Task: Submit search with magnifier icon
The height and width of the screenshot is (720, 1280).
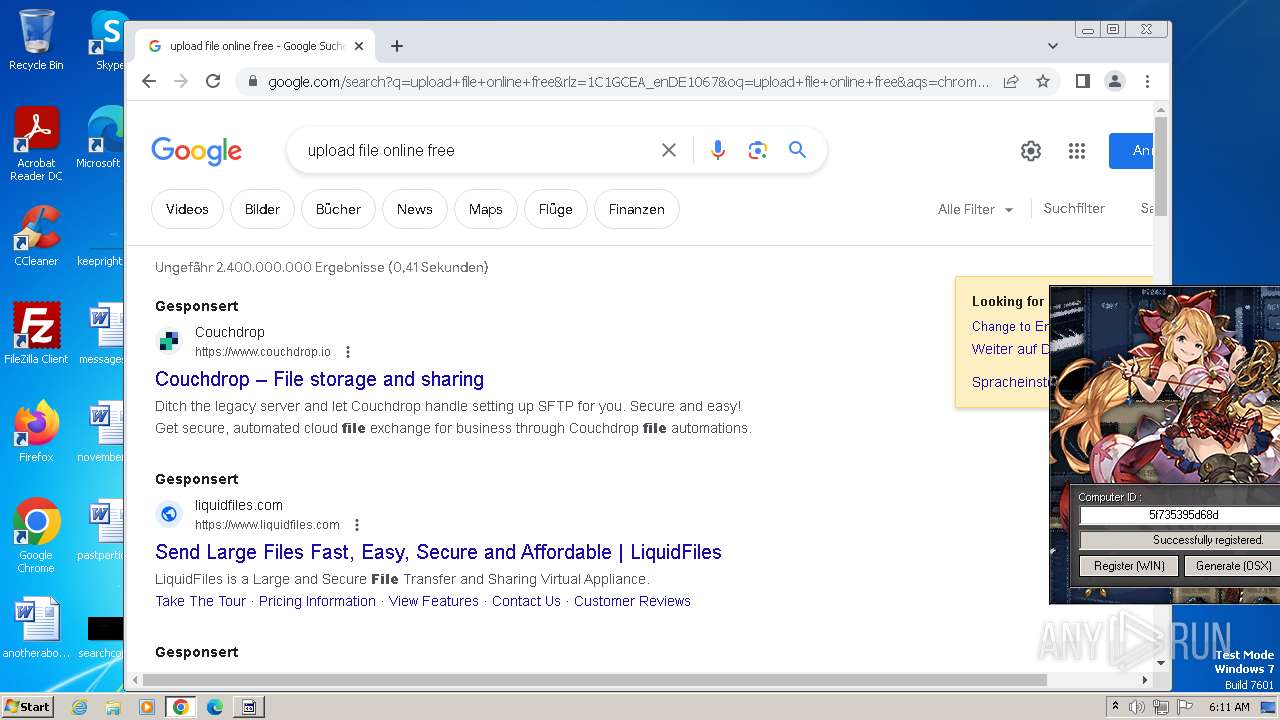Action: tap(797, 150)
